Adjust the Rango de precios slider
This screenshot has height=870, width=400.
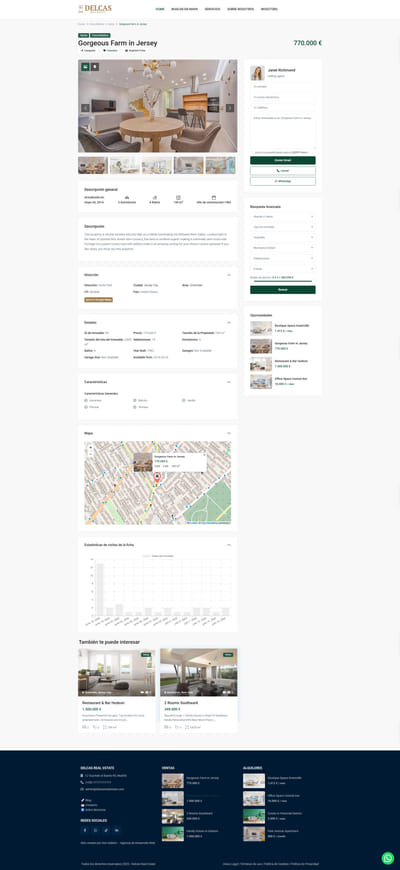pyautogui.click(x=283, y=282)
